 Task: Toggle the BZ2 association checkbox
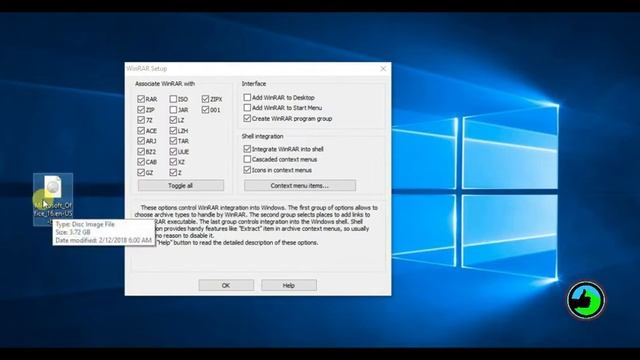tap(141, 151)
